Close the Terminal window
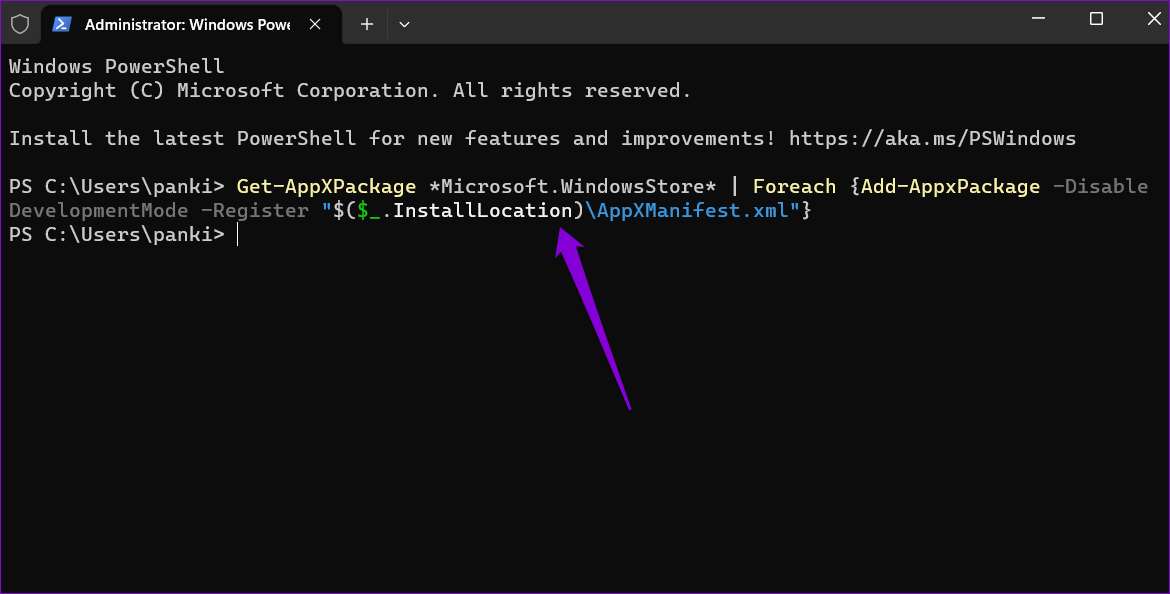Viewport: 1170px width, 594px height. (x=1154, y=19)
